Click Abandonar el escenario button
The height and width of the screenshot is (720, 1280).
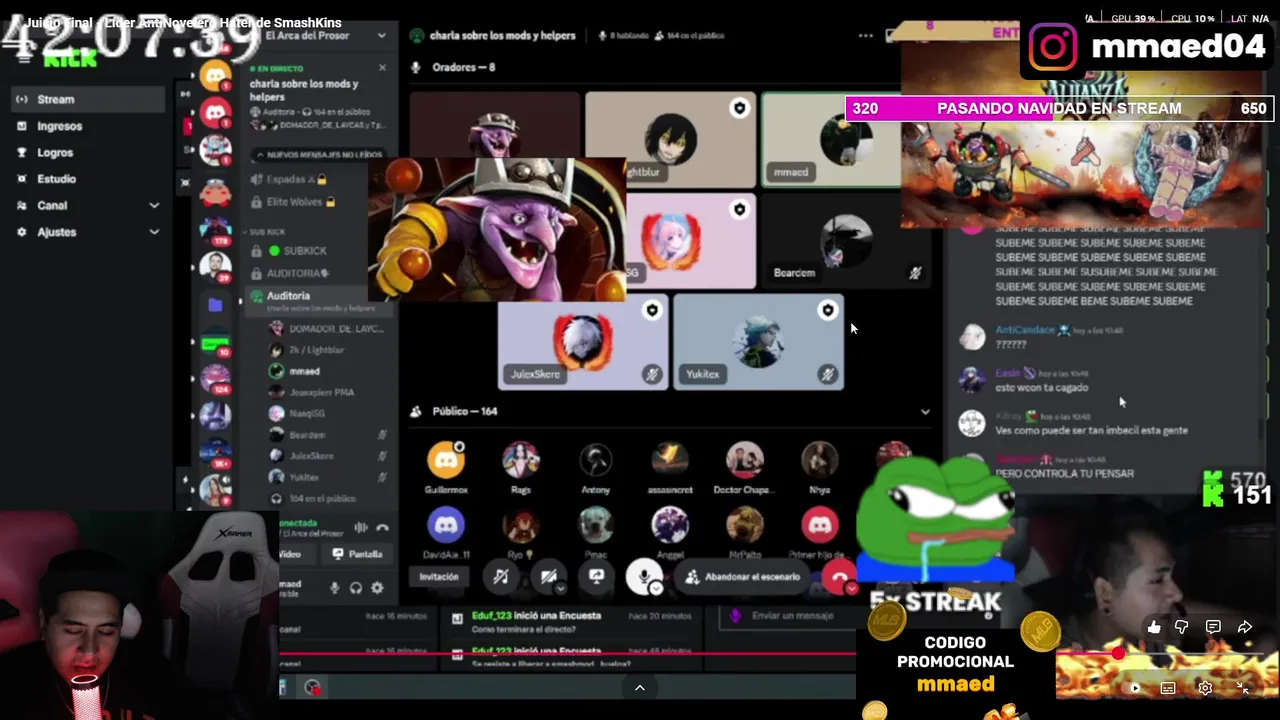(741, 577)
